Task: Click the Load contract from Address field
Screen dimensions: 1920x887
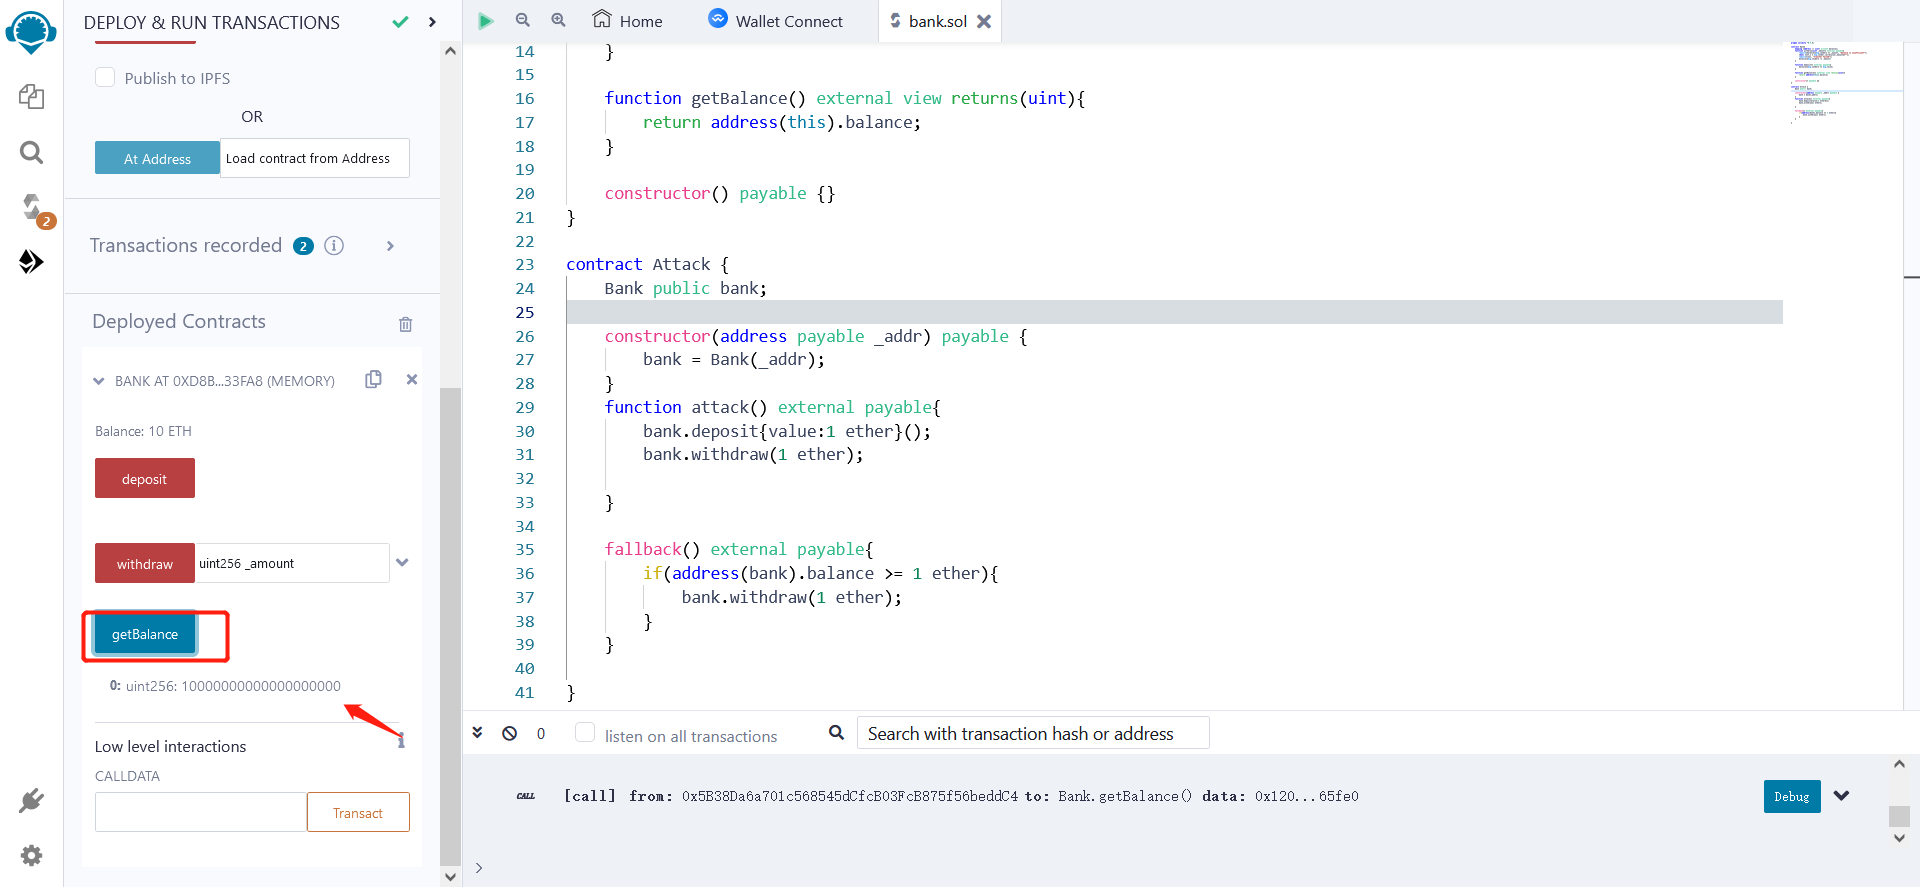Action: (x=315, y=158)
